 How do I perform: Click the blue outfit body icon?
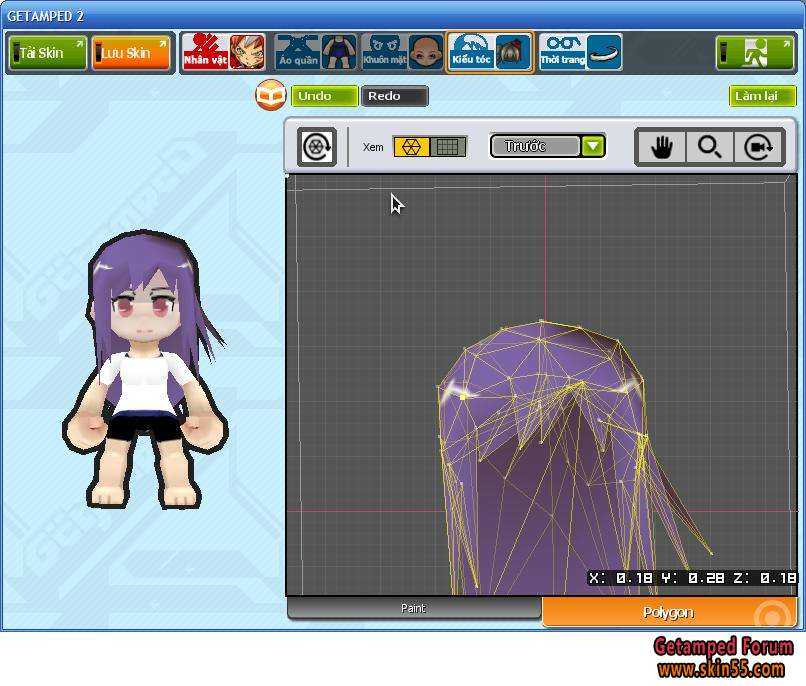pos(339,51)
